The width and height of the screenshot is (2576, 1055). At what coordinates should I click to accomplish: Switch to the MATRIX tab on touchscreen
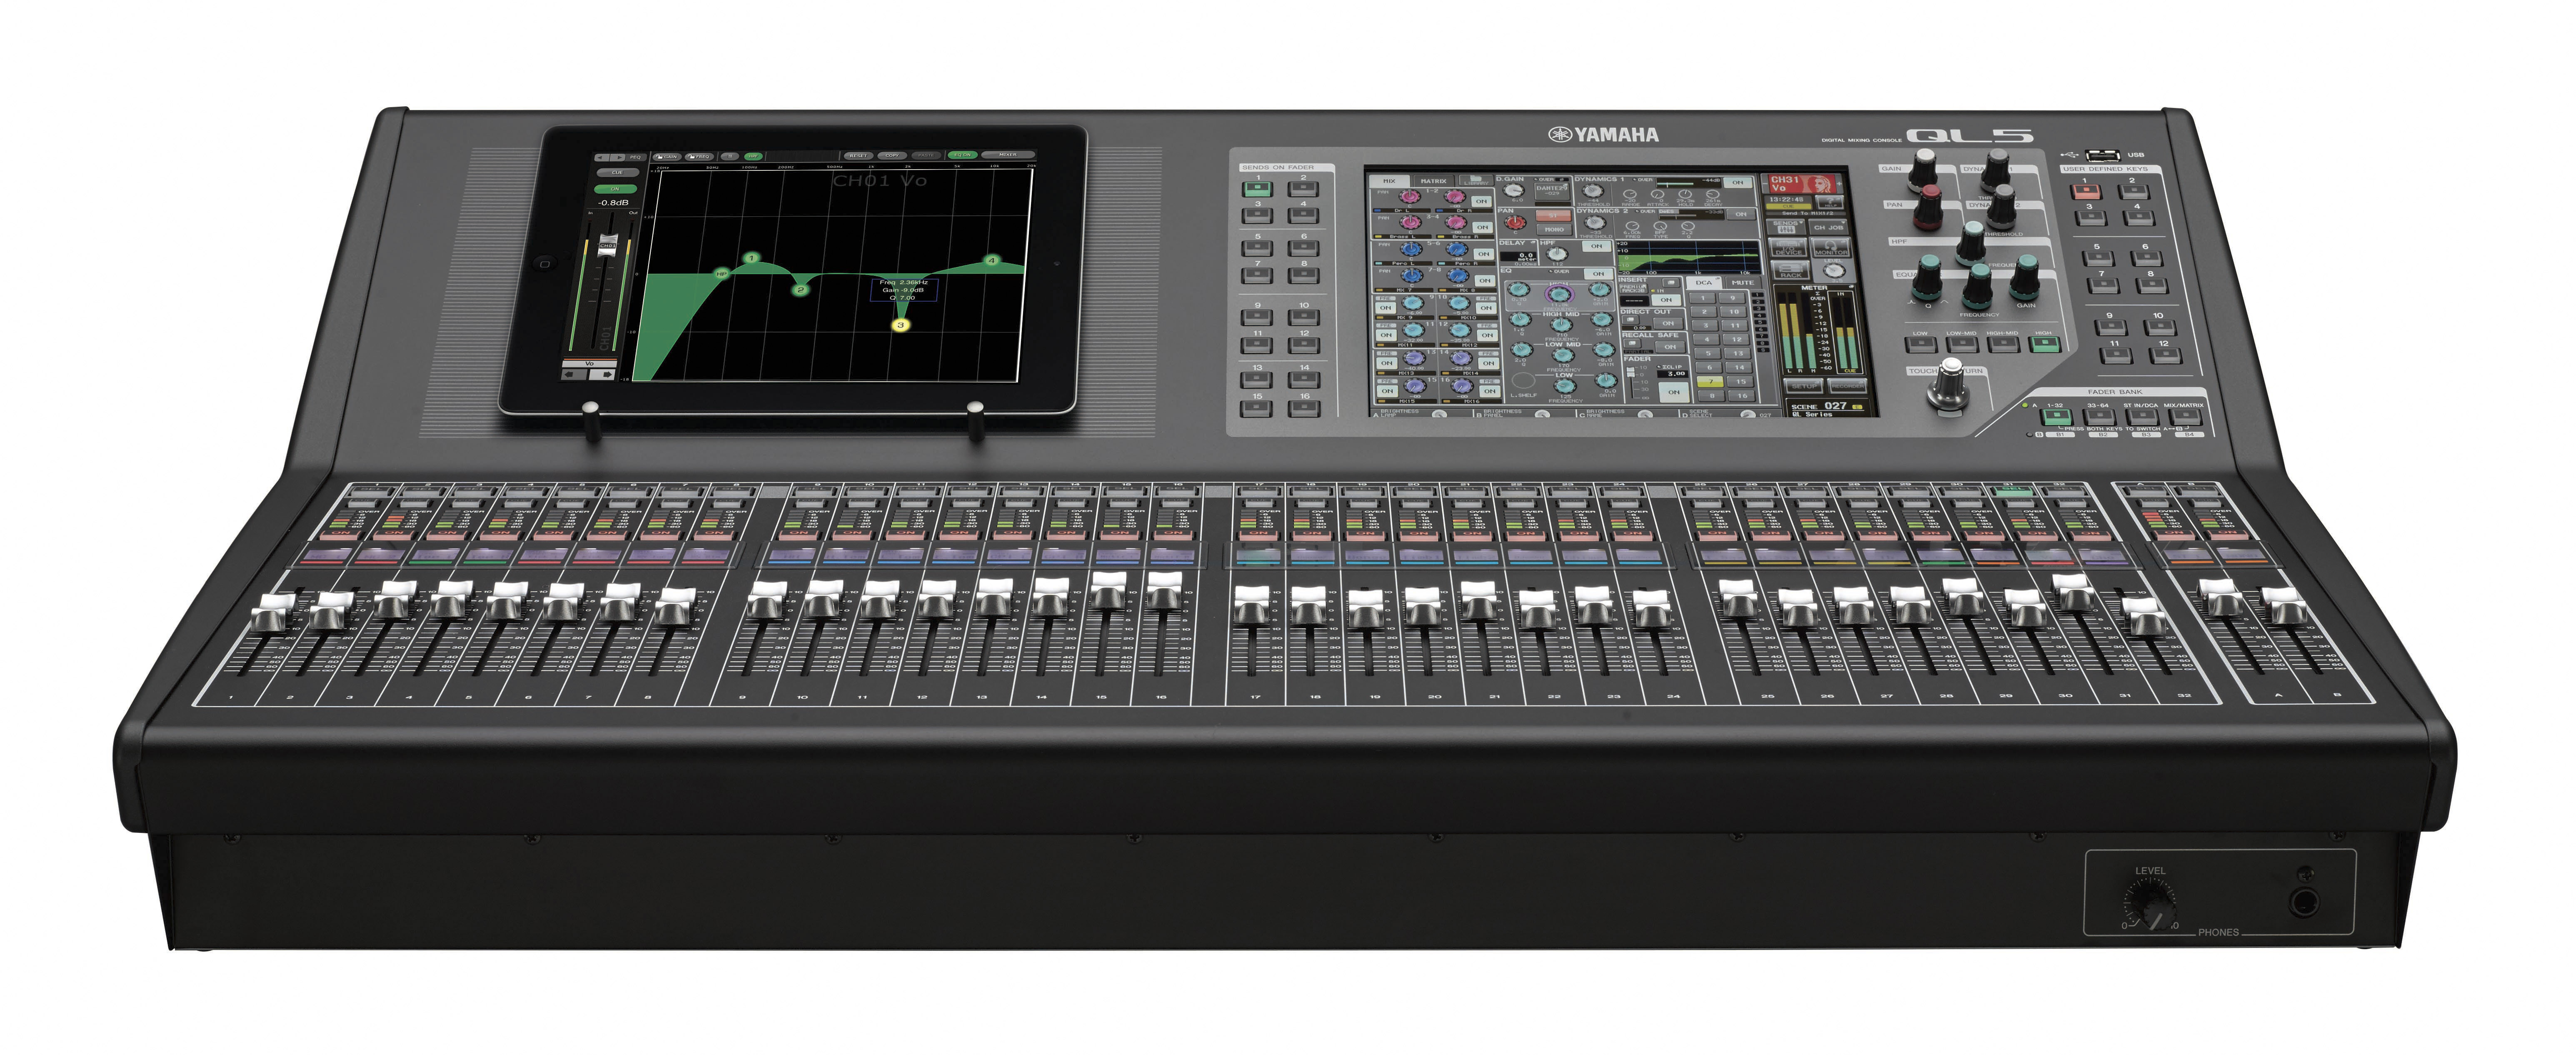(x=1434, y=181)
